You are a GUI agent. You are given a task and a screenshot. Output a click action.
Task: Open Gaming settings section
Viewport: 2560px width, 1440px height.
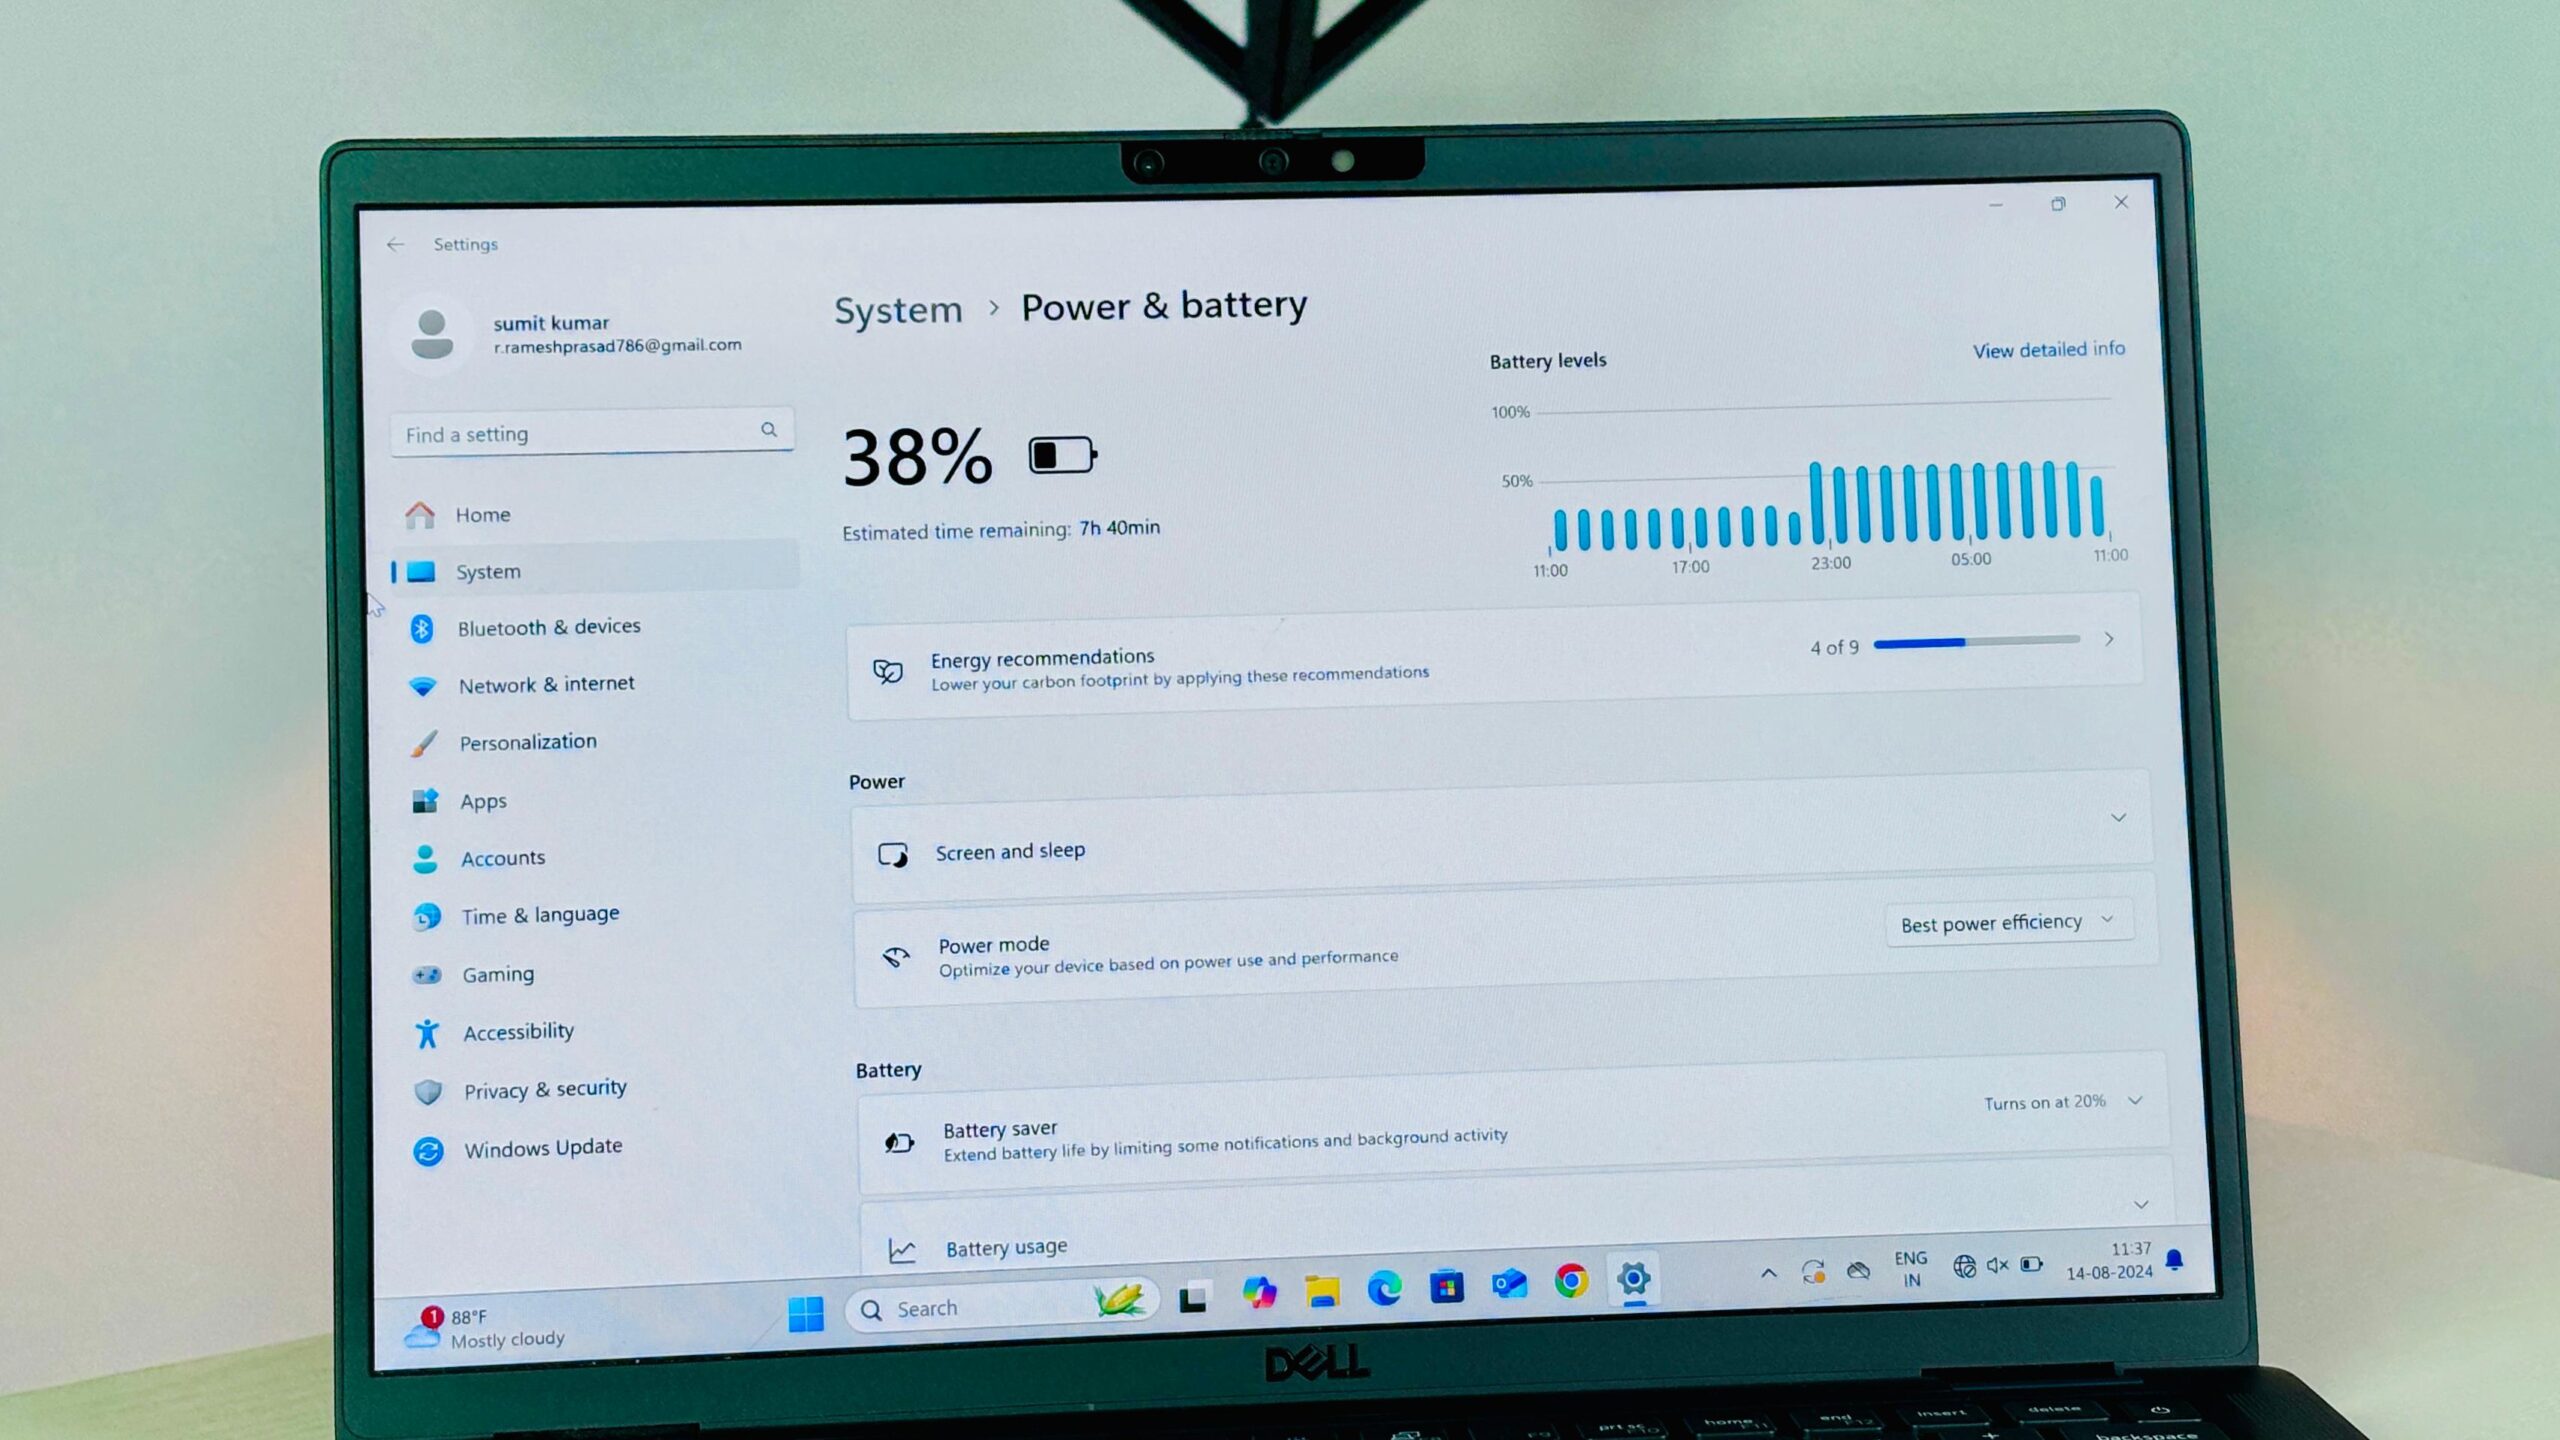tap(496, 972)
